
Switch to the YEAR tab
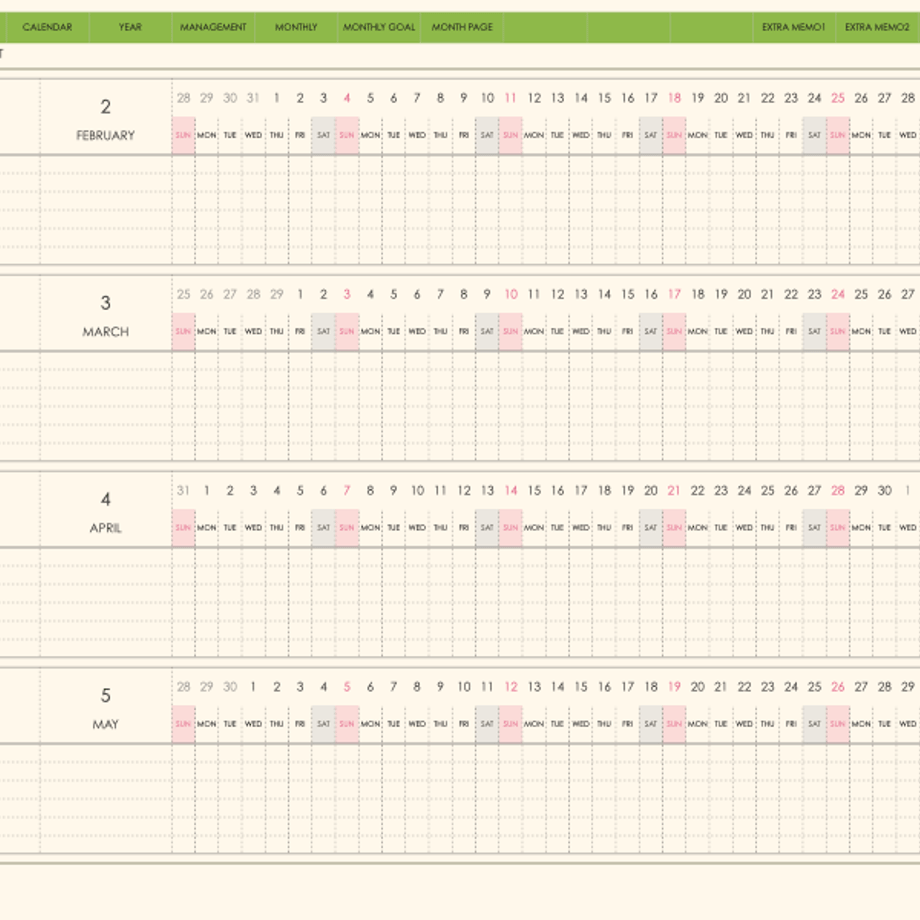coord(130,27)
